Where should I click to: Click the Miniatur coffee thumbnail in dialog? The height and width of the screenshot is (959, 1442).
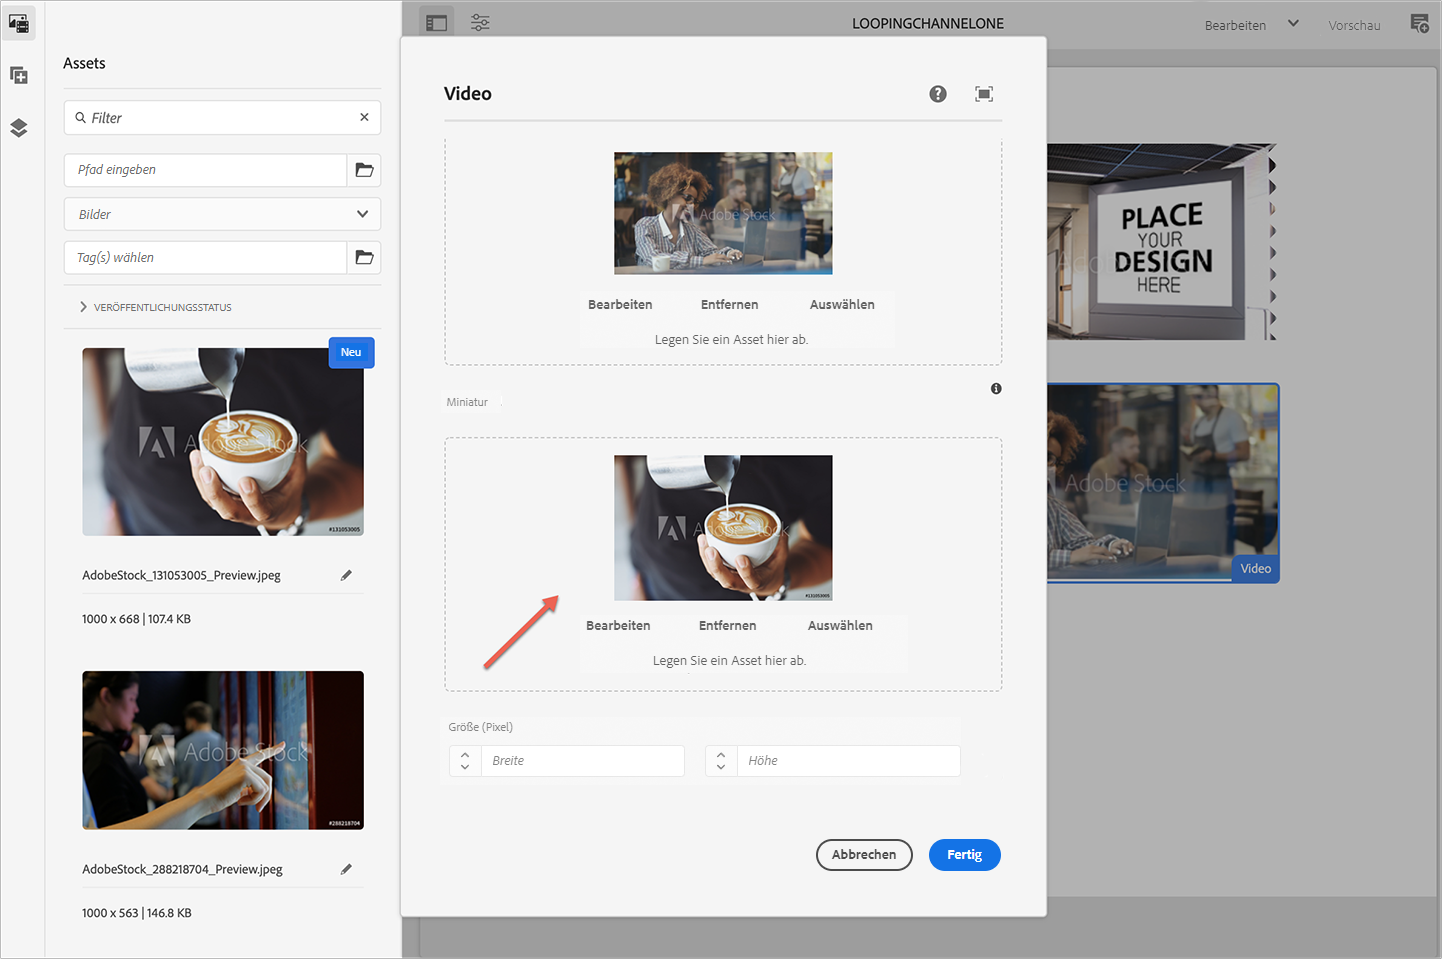click(x=723, y=528)
